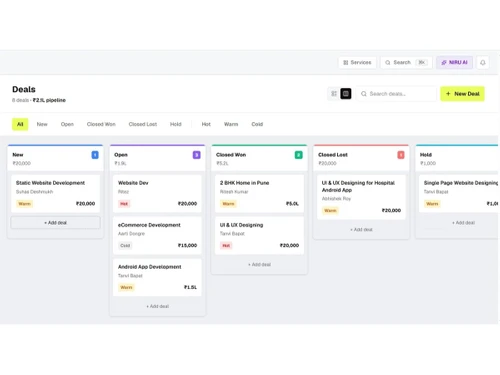Select the All filter tab
Image resolution: width=500 pixels, height=375 pixels.
20,124
